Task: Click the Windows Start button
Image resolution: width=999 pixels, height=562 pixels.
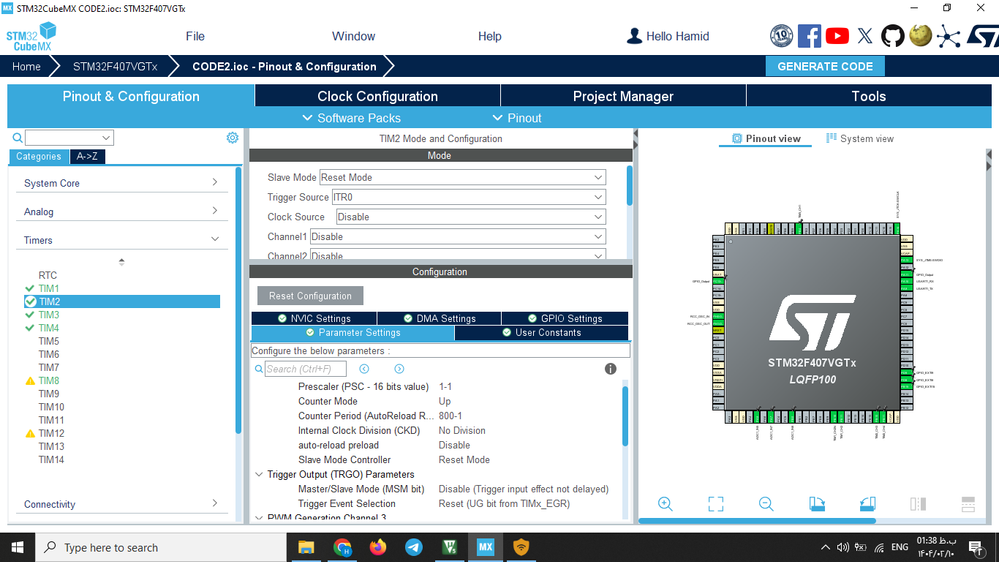Action: pyautogui.click(x=17, y=547)
